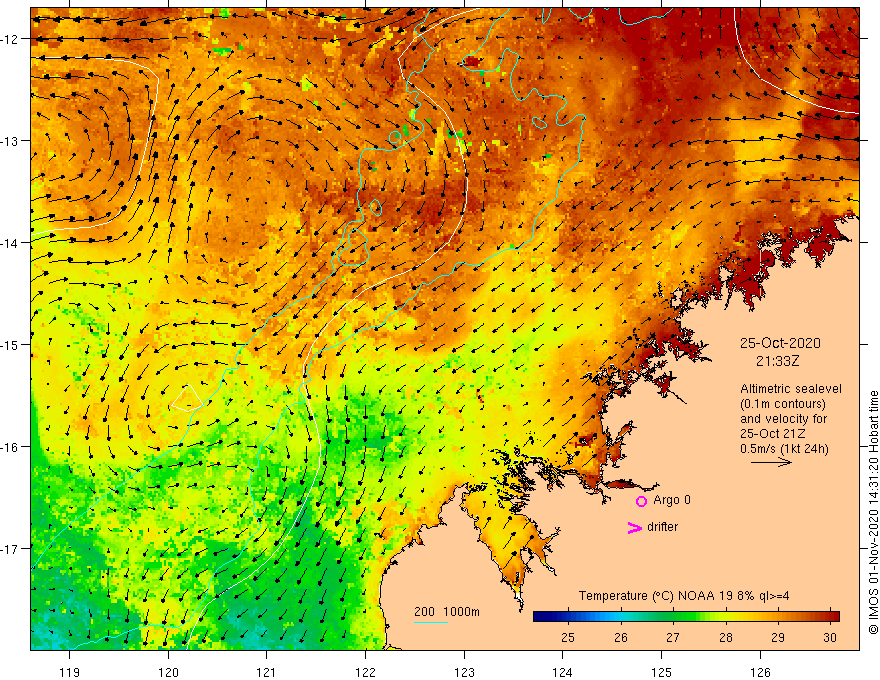880x680 pixels.
Task: Click colorbar tick label '25'
Action: coord(568,637)
